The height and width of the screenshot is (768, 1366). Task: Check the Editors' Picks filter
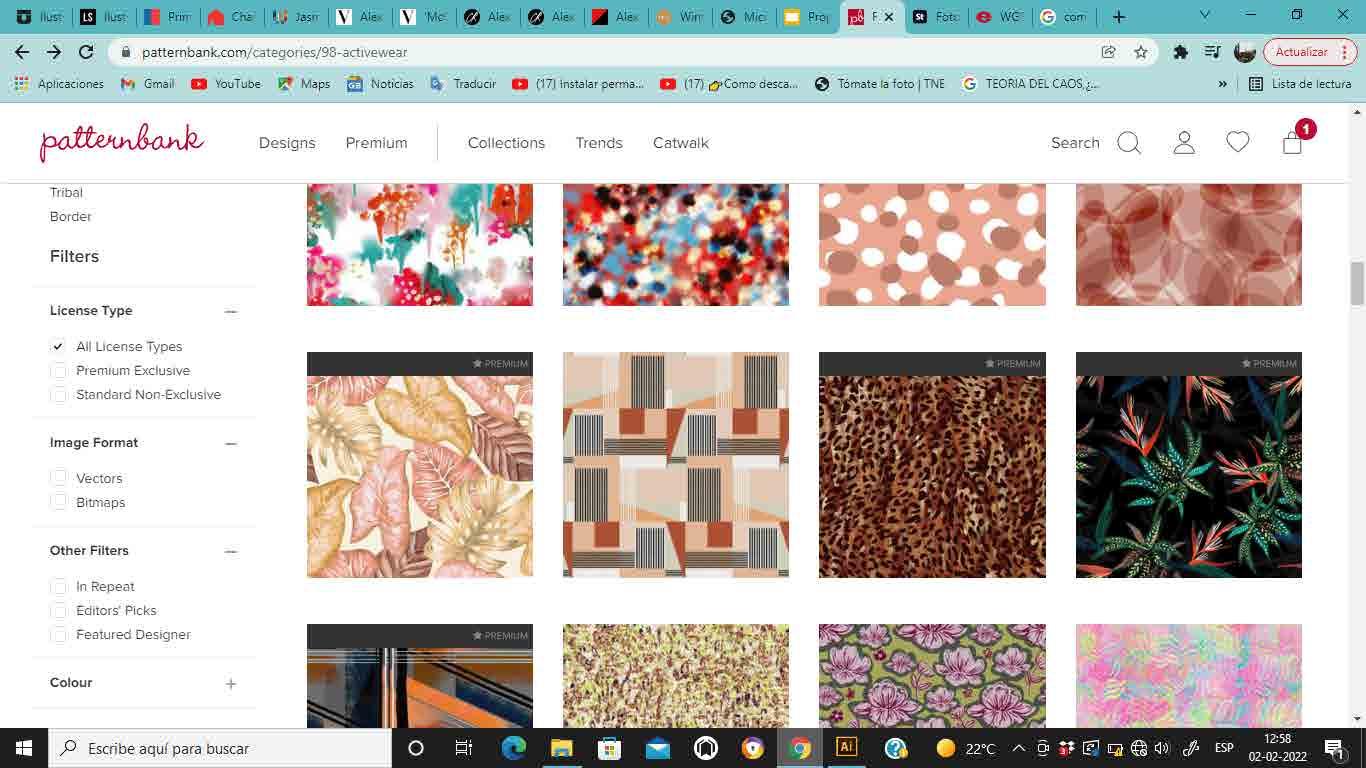(59, 610)
